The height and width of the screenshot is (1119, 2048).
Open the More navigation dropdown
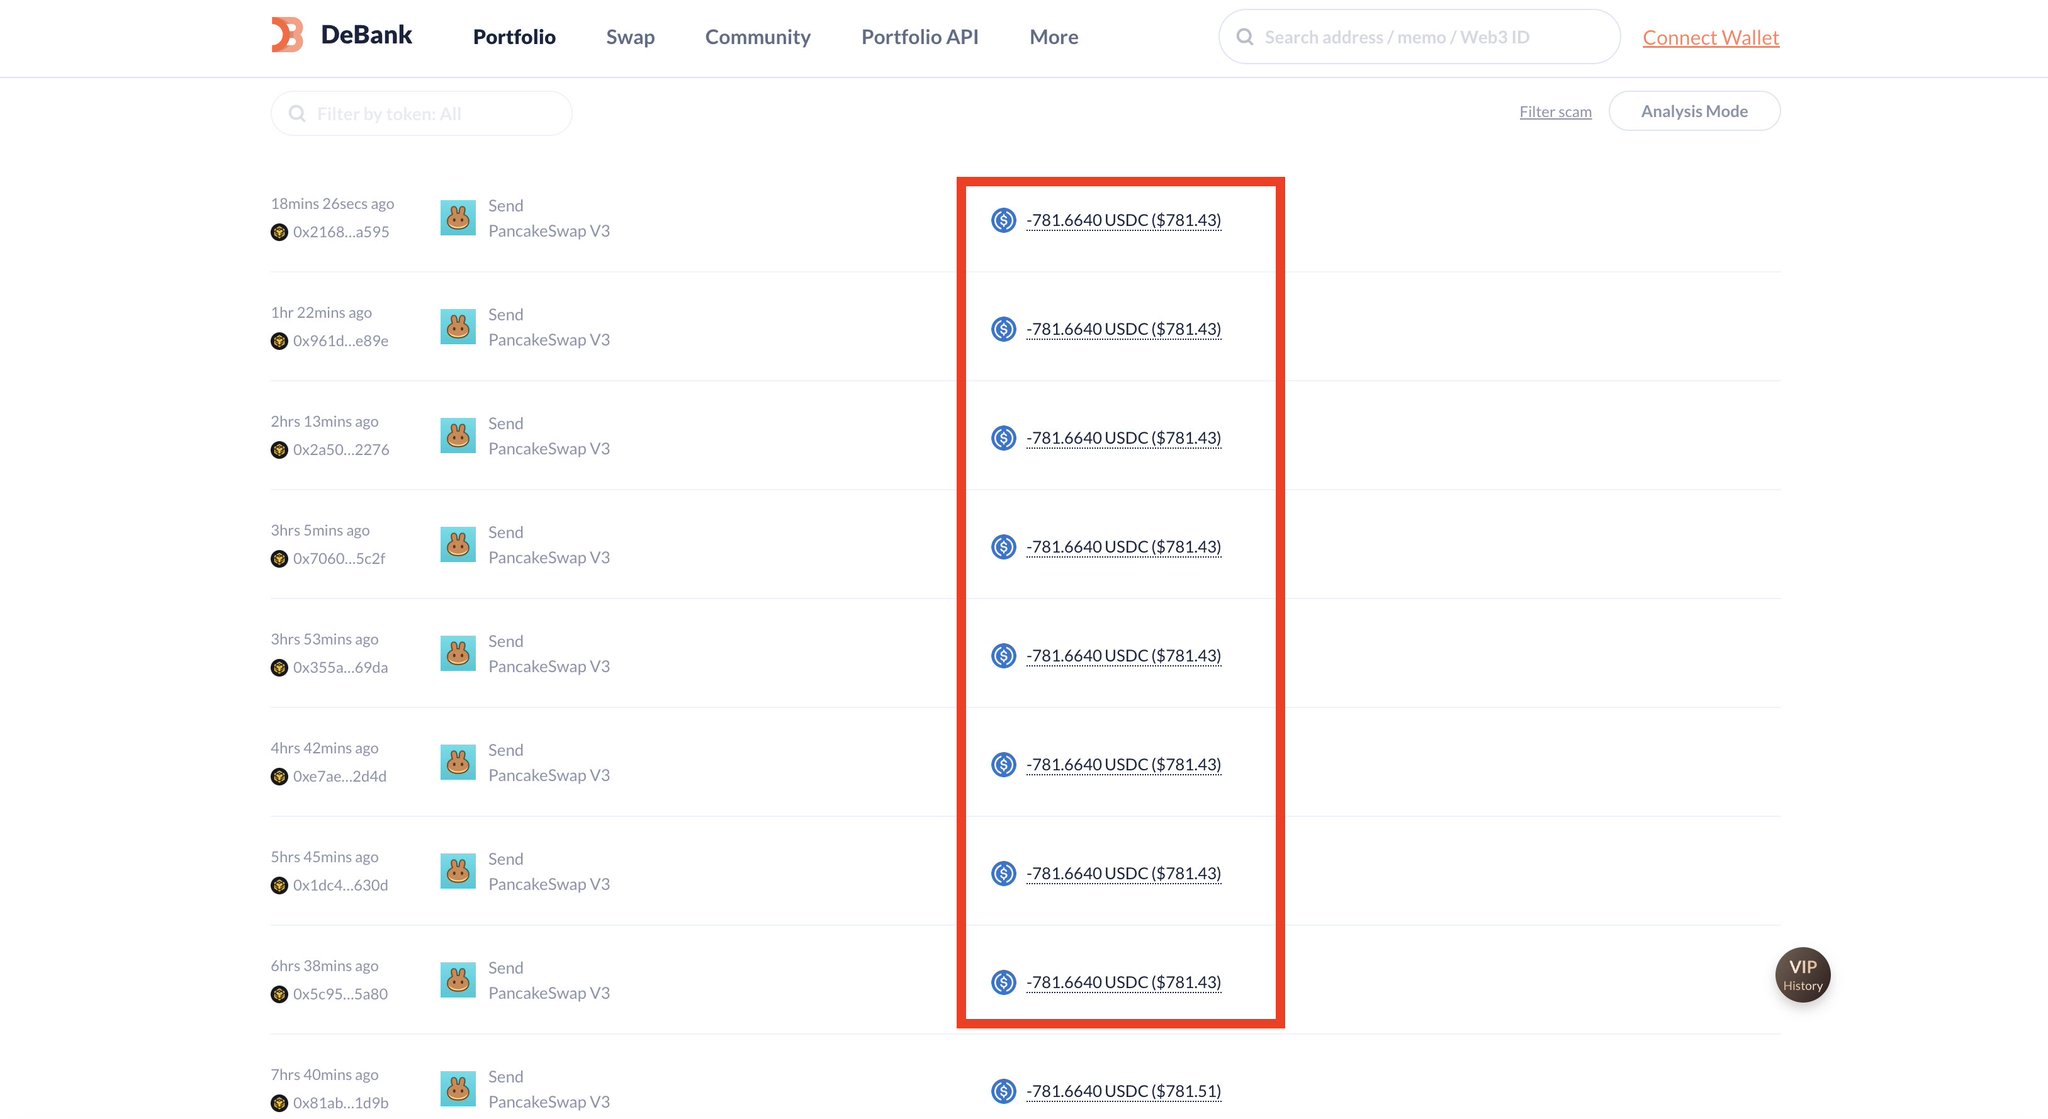click(1053, 37)
